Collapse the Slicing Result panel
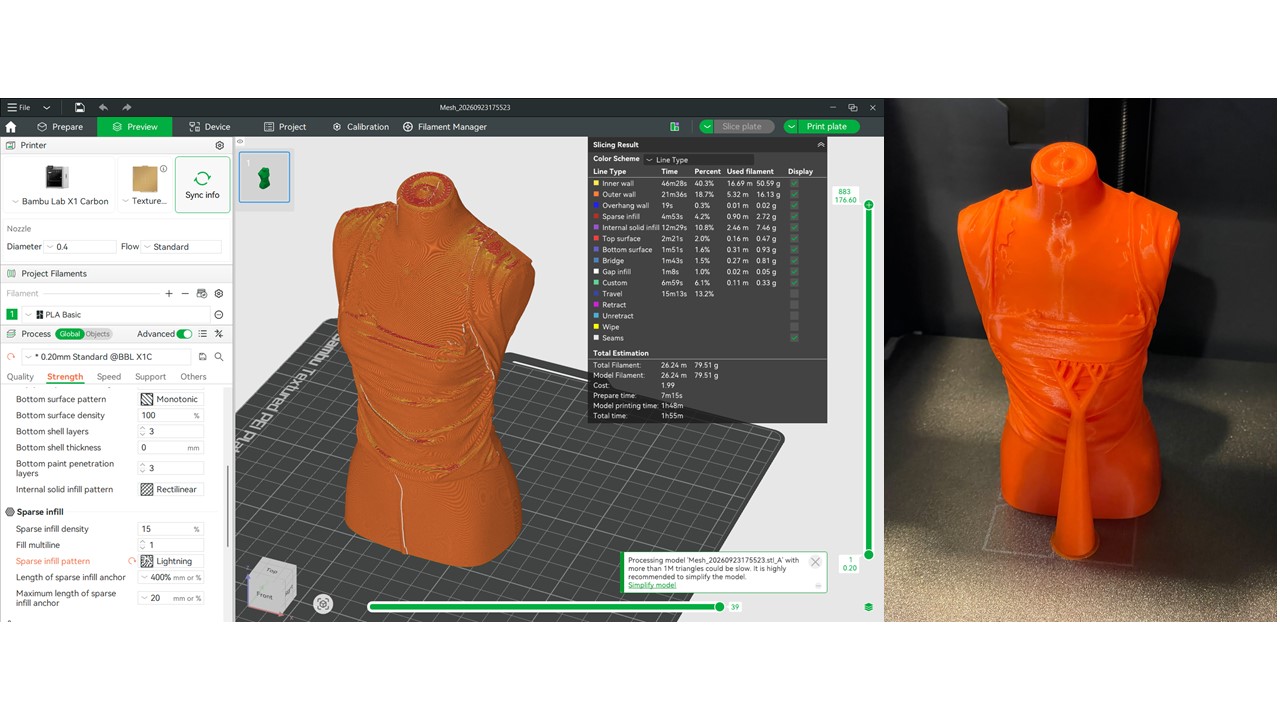This screenshot has width=1280, height=720. click(x=821, y=145)
